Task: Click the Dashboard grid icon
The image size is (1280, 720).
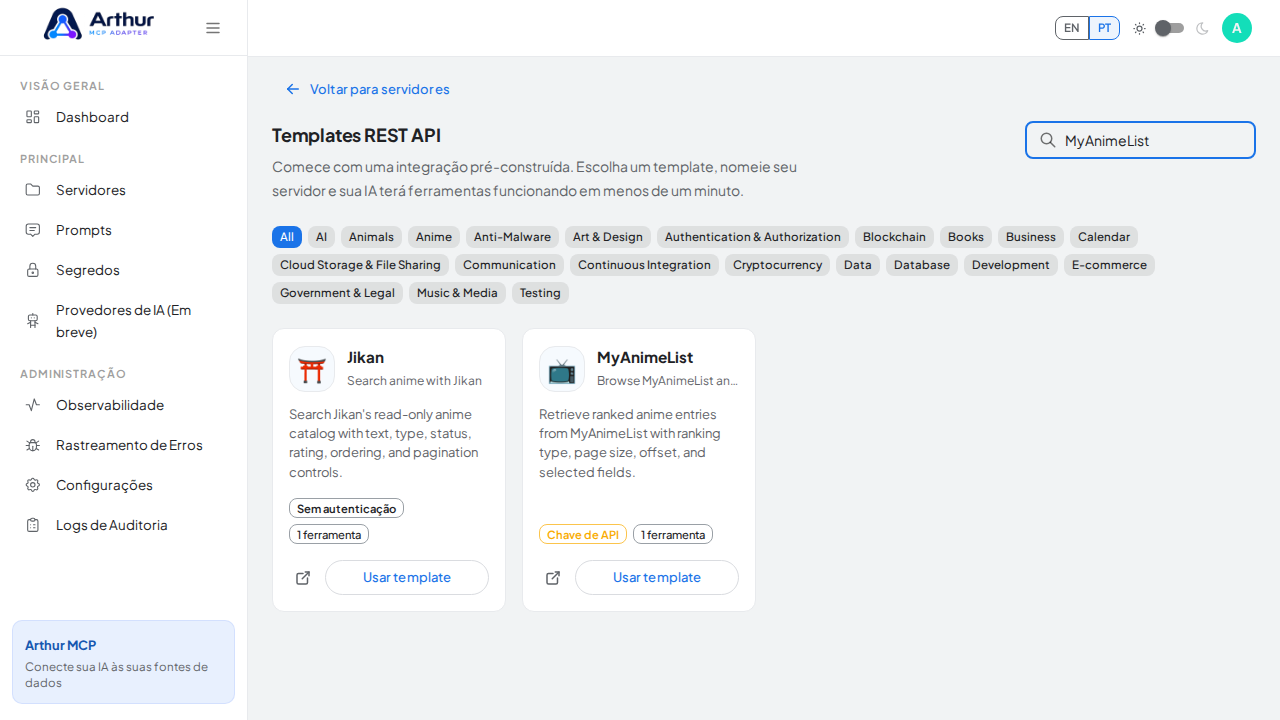Action: point(33,117)
